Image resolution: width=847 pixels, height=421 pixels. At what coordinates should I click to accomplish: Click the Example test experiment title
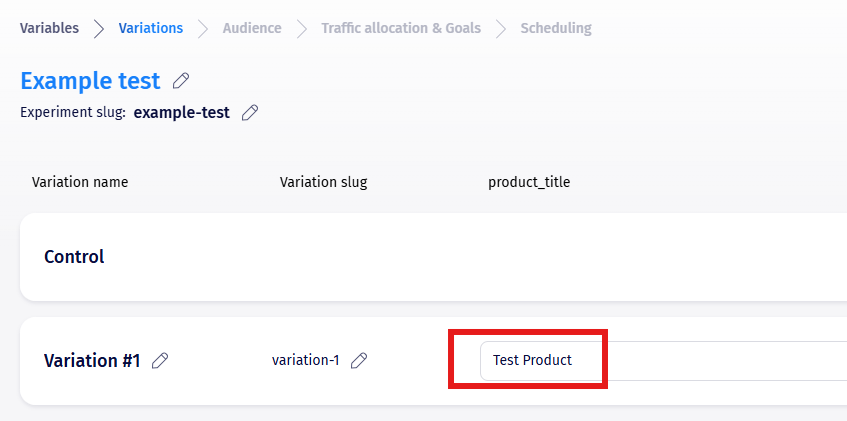point(90,81)
